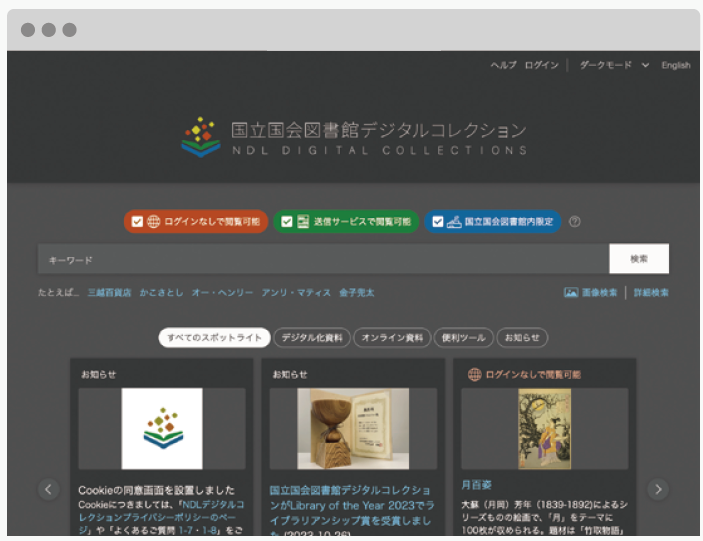Toggle ログインなしで閲覧可能 checkbox
Screen dimensions: 703x541
[137, 221]
